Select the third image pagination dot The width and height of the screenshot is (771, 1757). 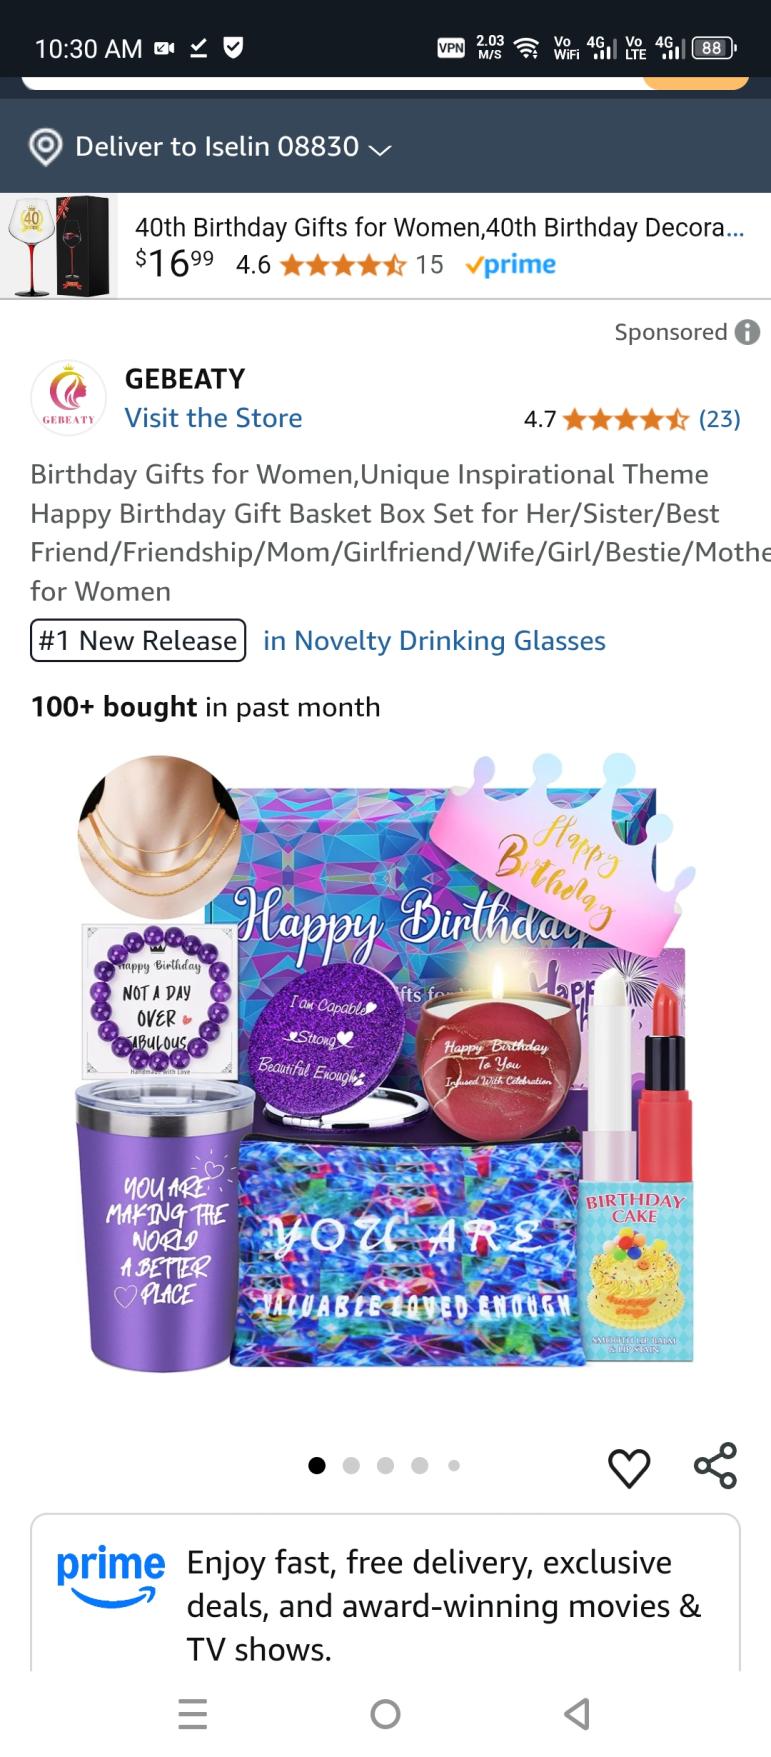point(385,1466)
